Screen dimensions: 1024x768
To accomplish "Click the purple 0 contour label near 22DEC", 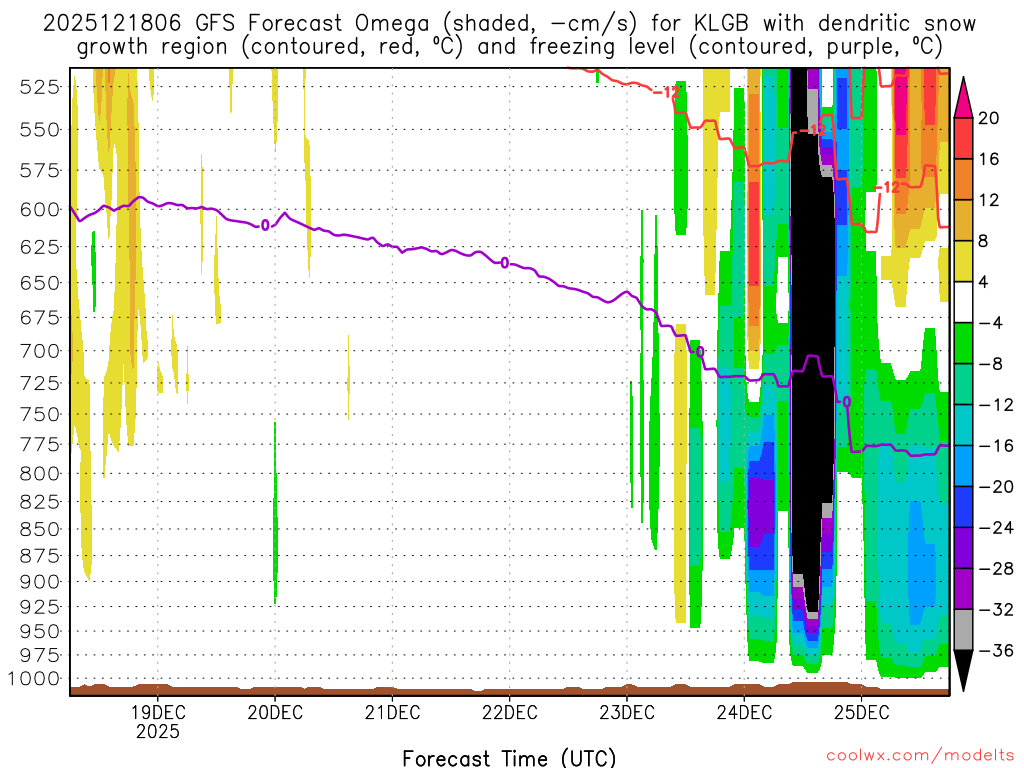I will tap(504, 263).
